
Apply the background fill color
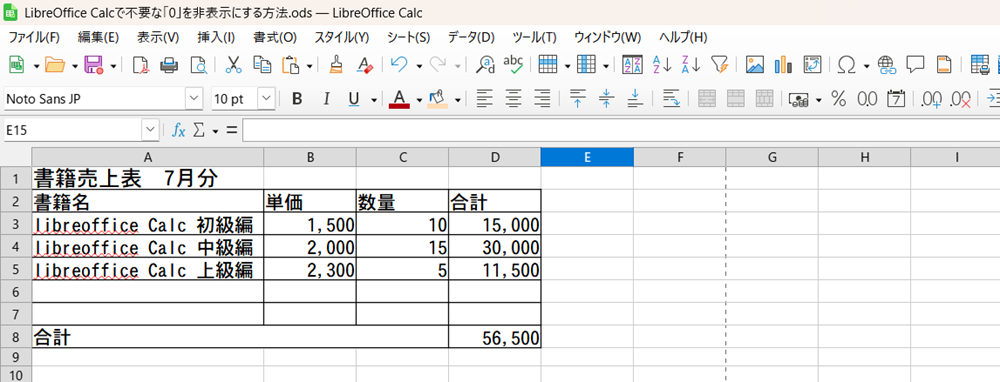(x=437, y=99)
